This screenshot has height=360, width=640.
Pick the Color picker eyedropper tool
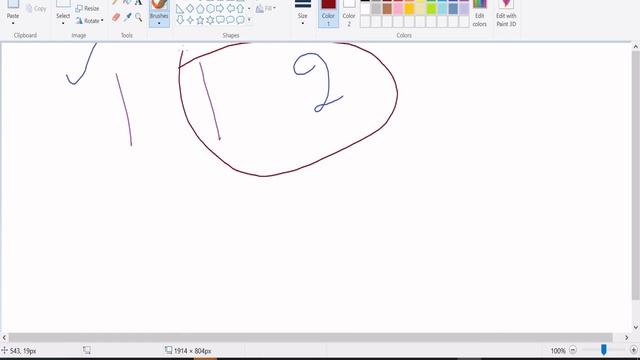click(x=127, y=17)
